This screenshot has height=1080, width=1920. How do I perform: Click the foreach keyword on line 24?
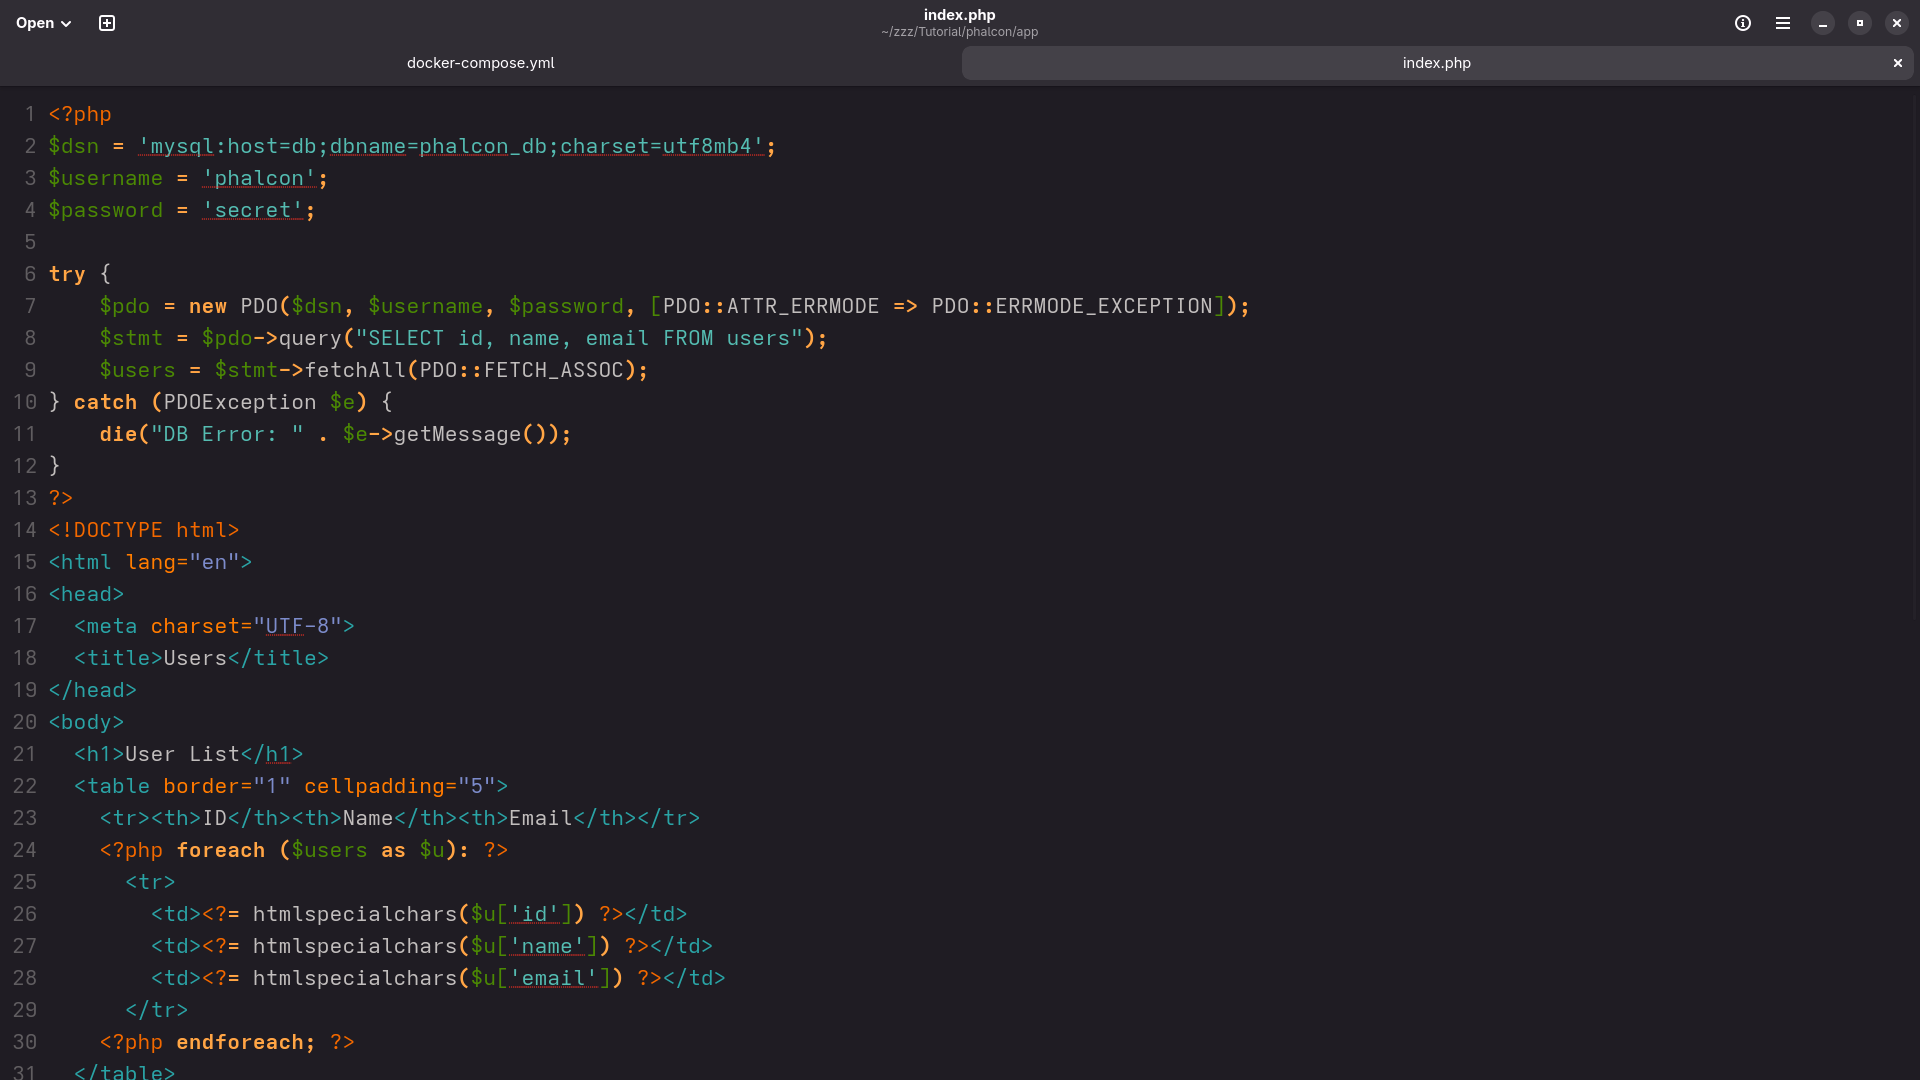[221, 850]
